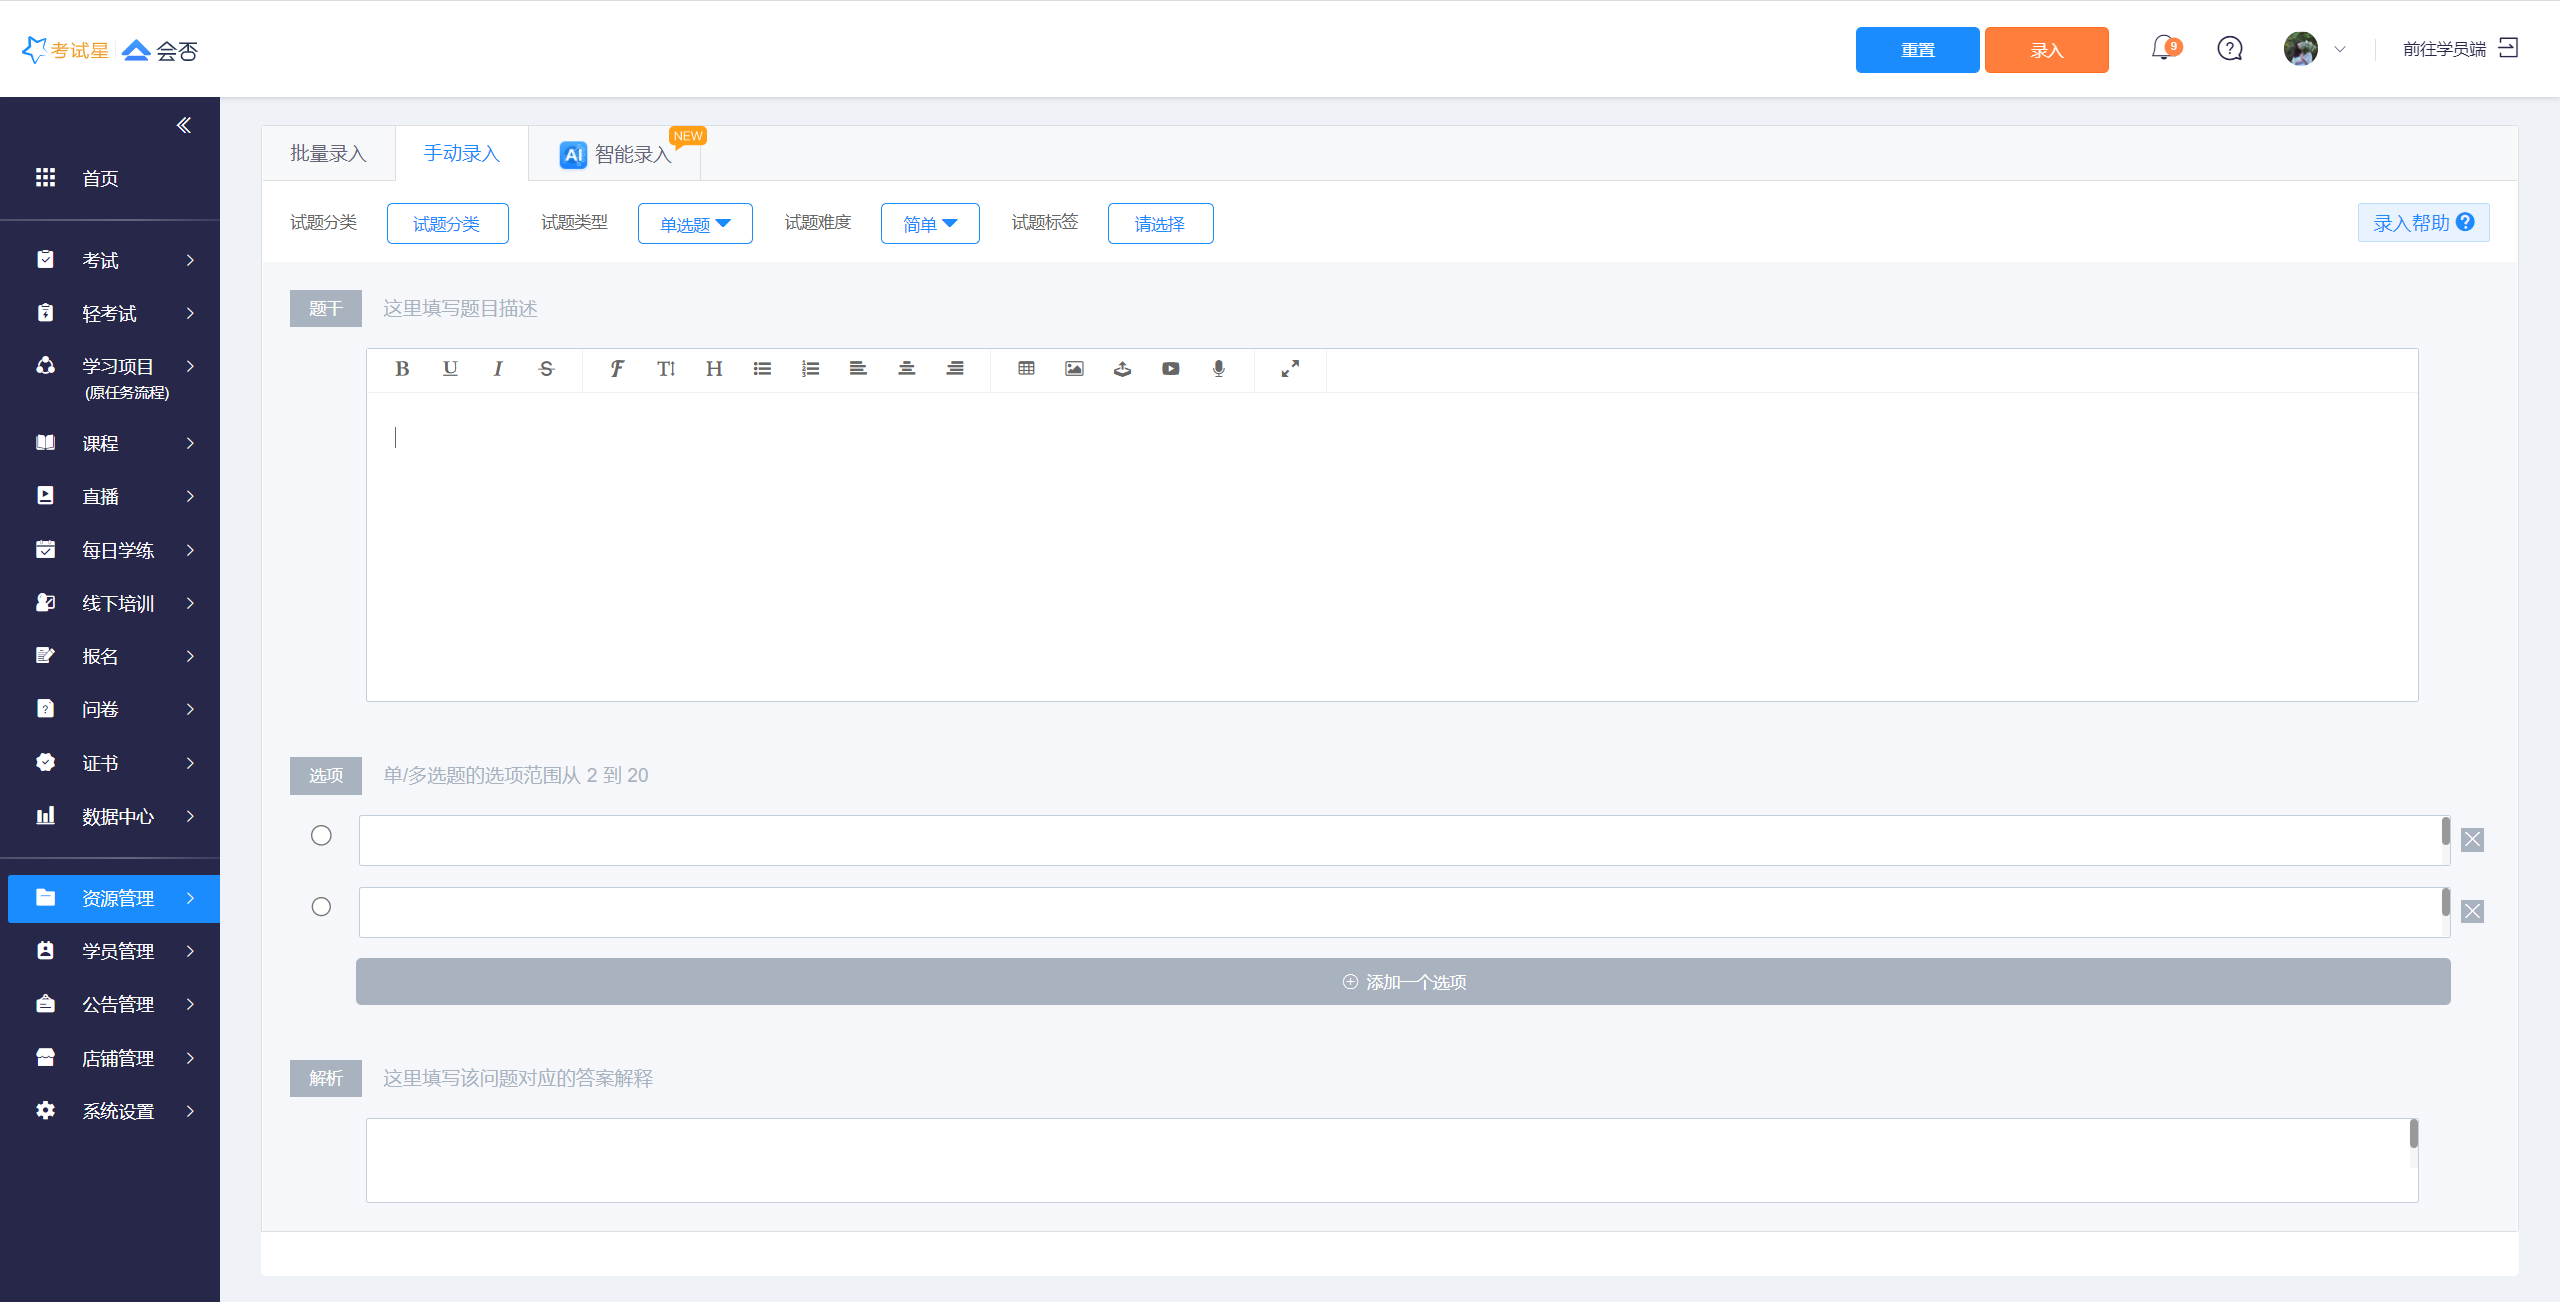Click the 解析 answer explanation text field

coord(1390,1160)
